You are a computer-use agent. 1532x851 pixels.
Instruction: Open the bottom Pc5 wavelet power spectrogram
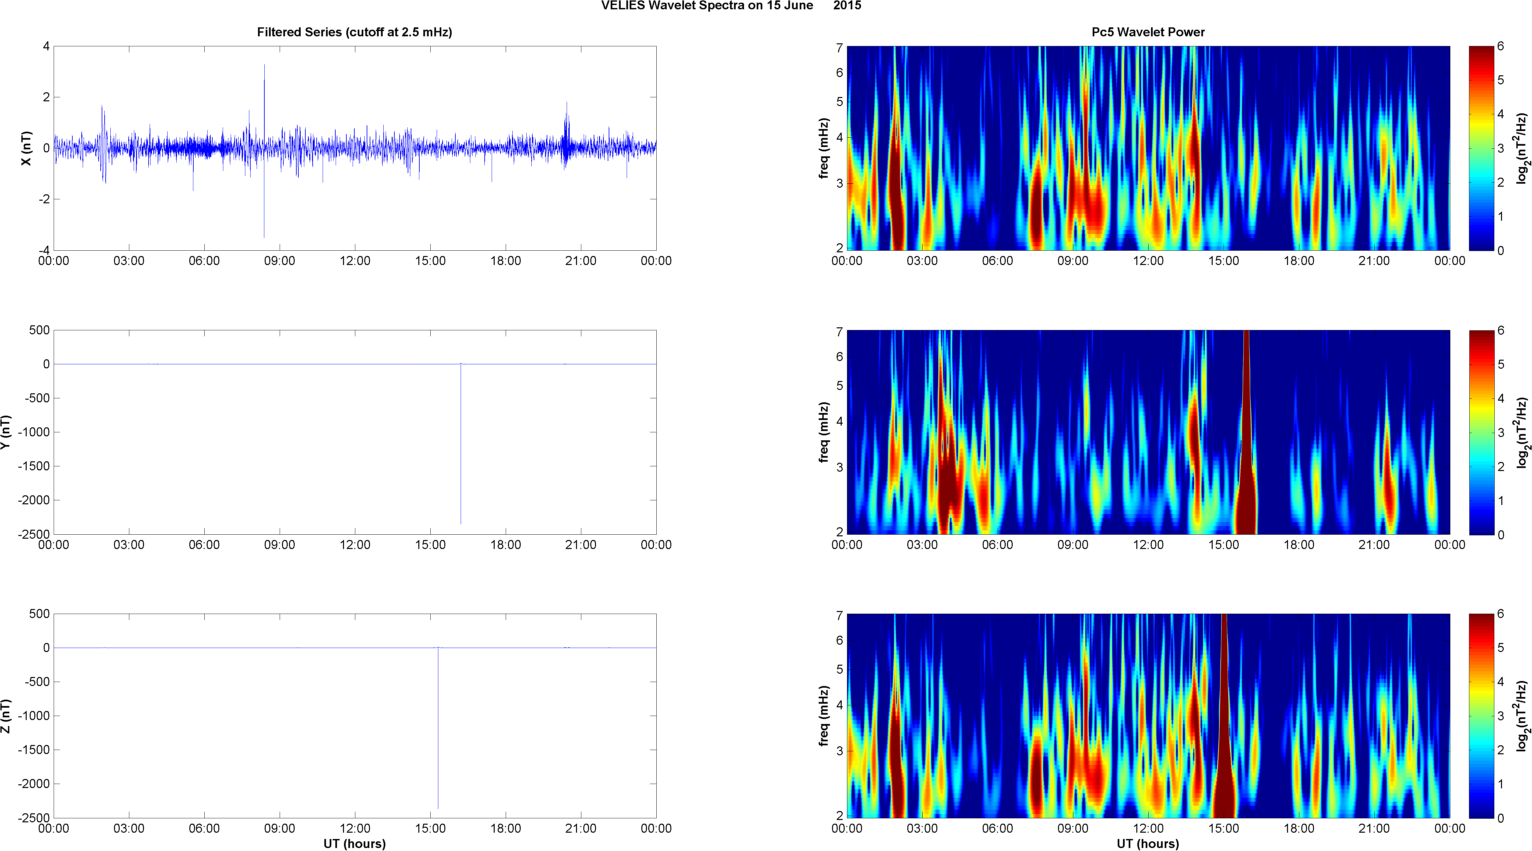tap(1148, 716)
